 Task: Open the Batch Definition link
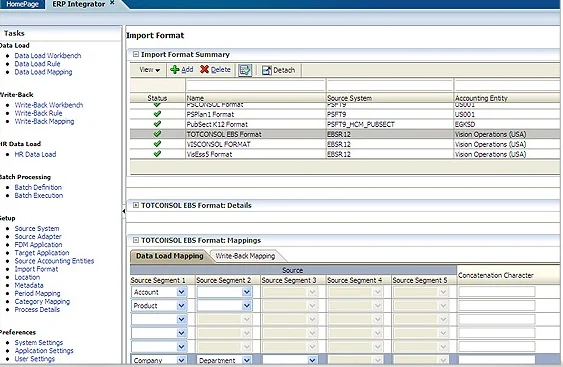[x=38, y=187]
